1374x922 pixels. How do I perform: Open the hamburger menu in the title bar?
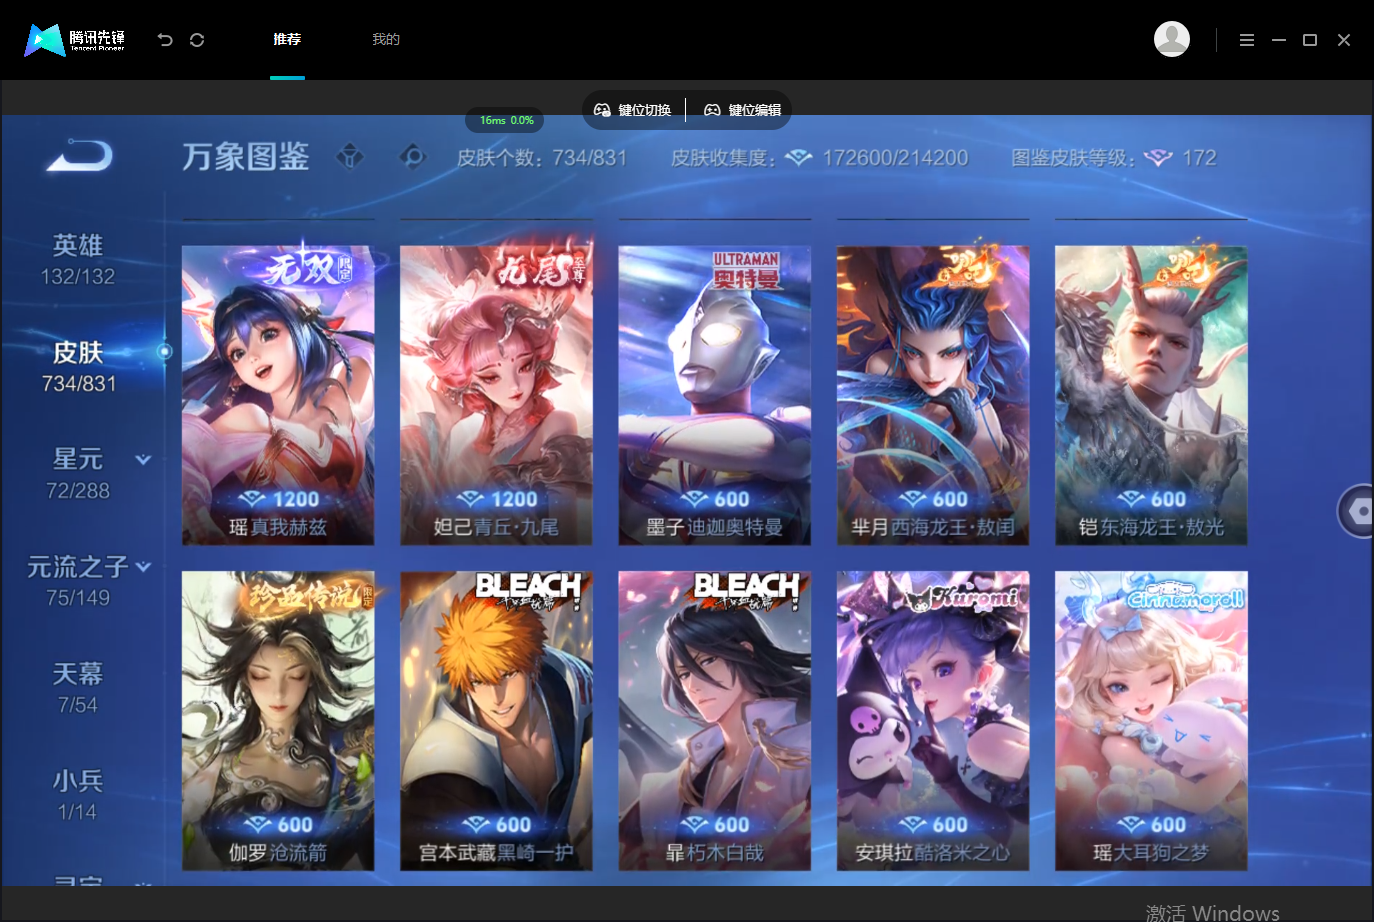point(1247,40)
